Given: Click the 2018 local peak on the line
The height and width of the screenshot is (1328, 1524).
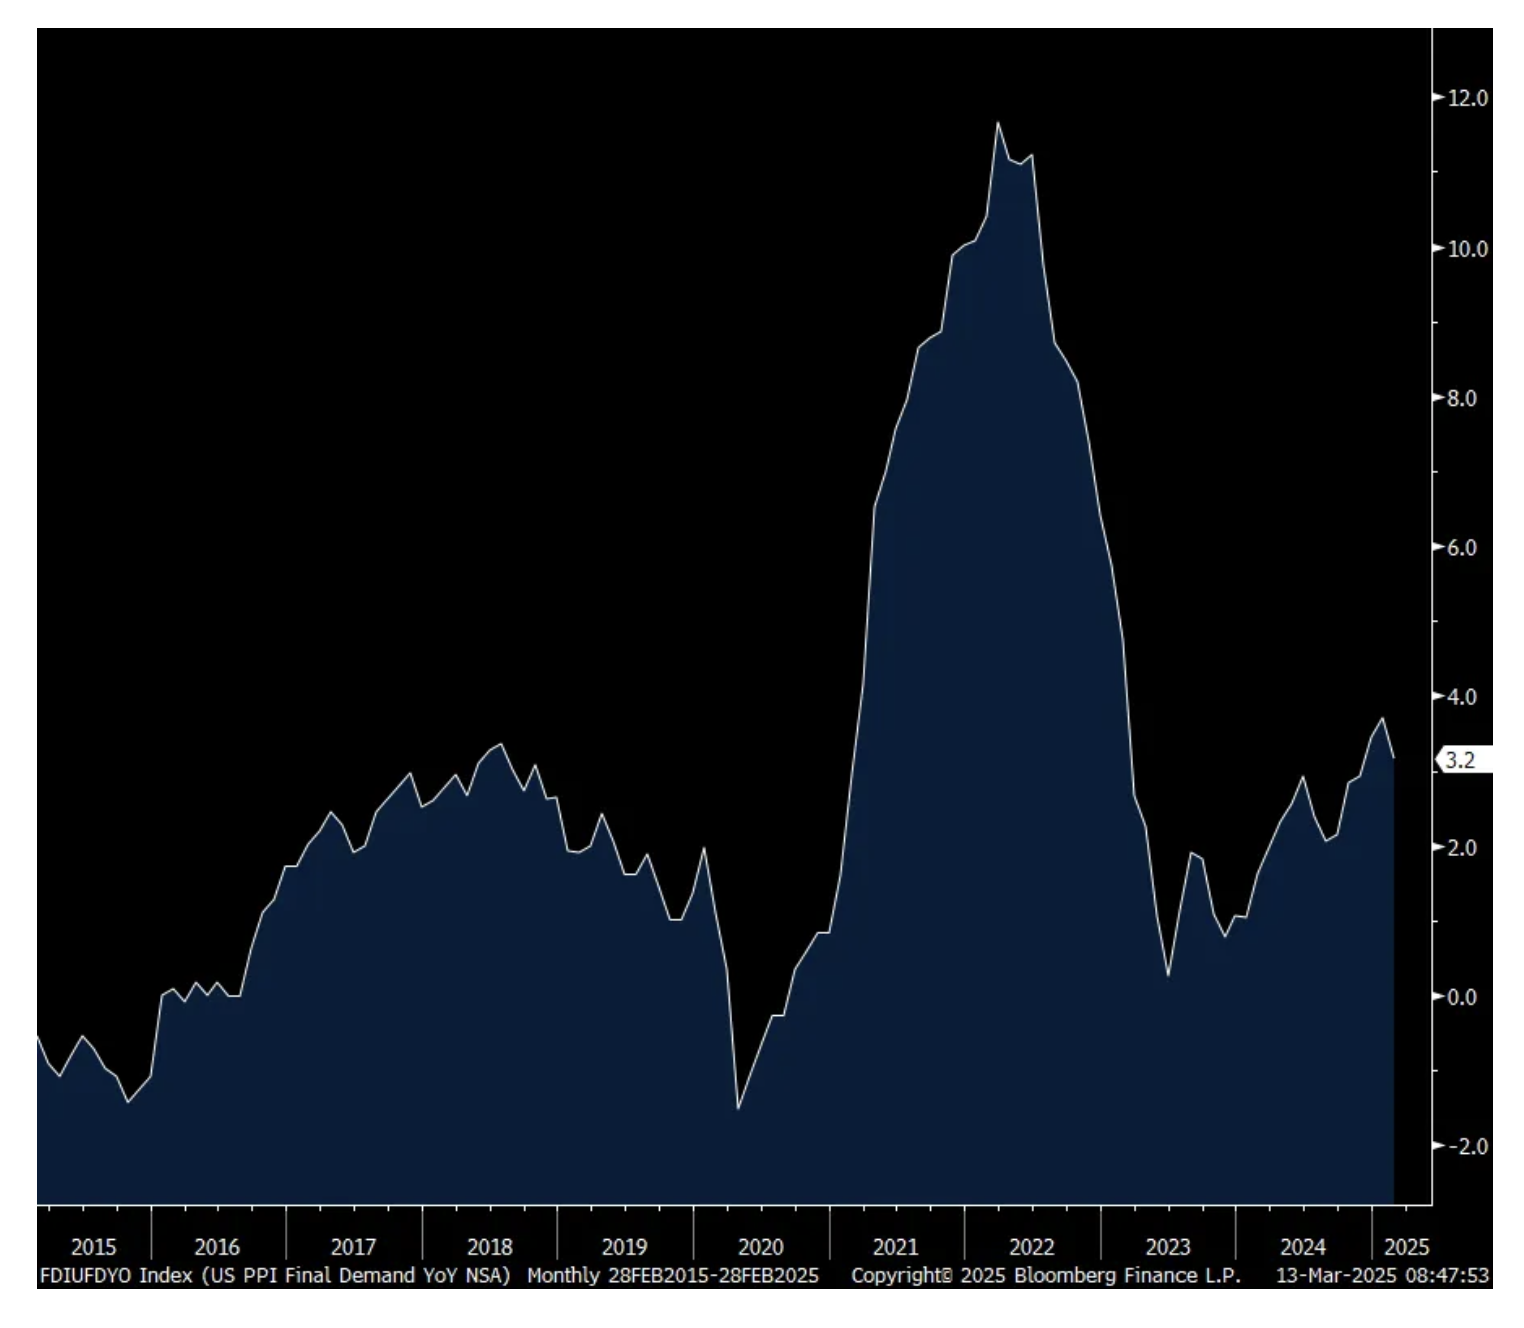Looking at the screenshot, I should [500, 744].
